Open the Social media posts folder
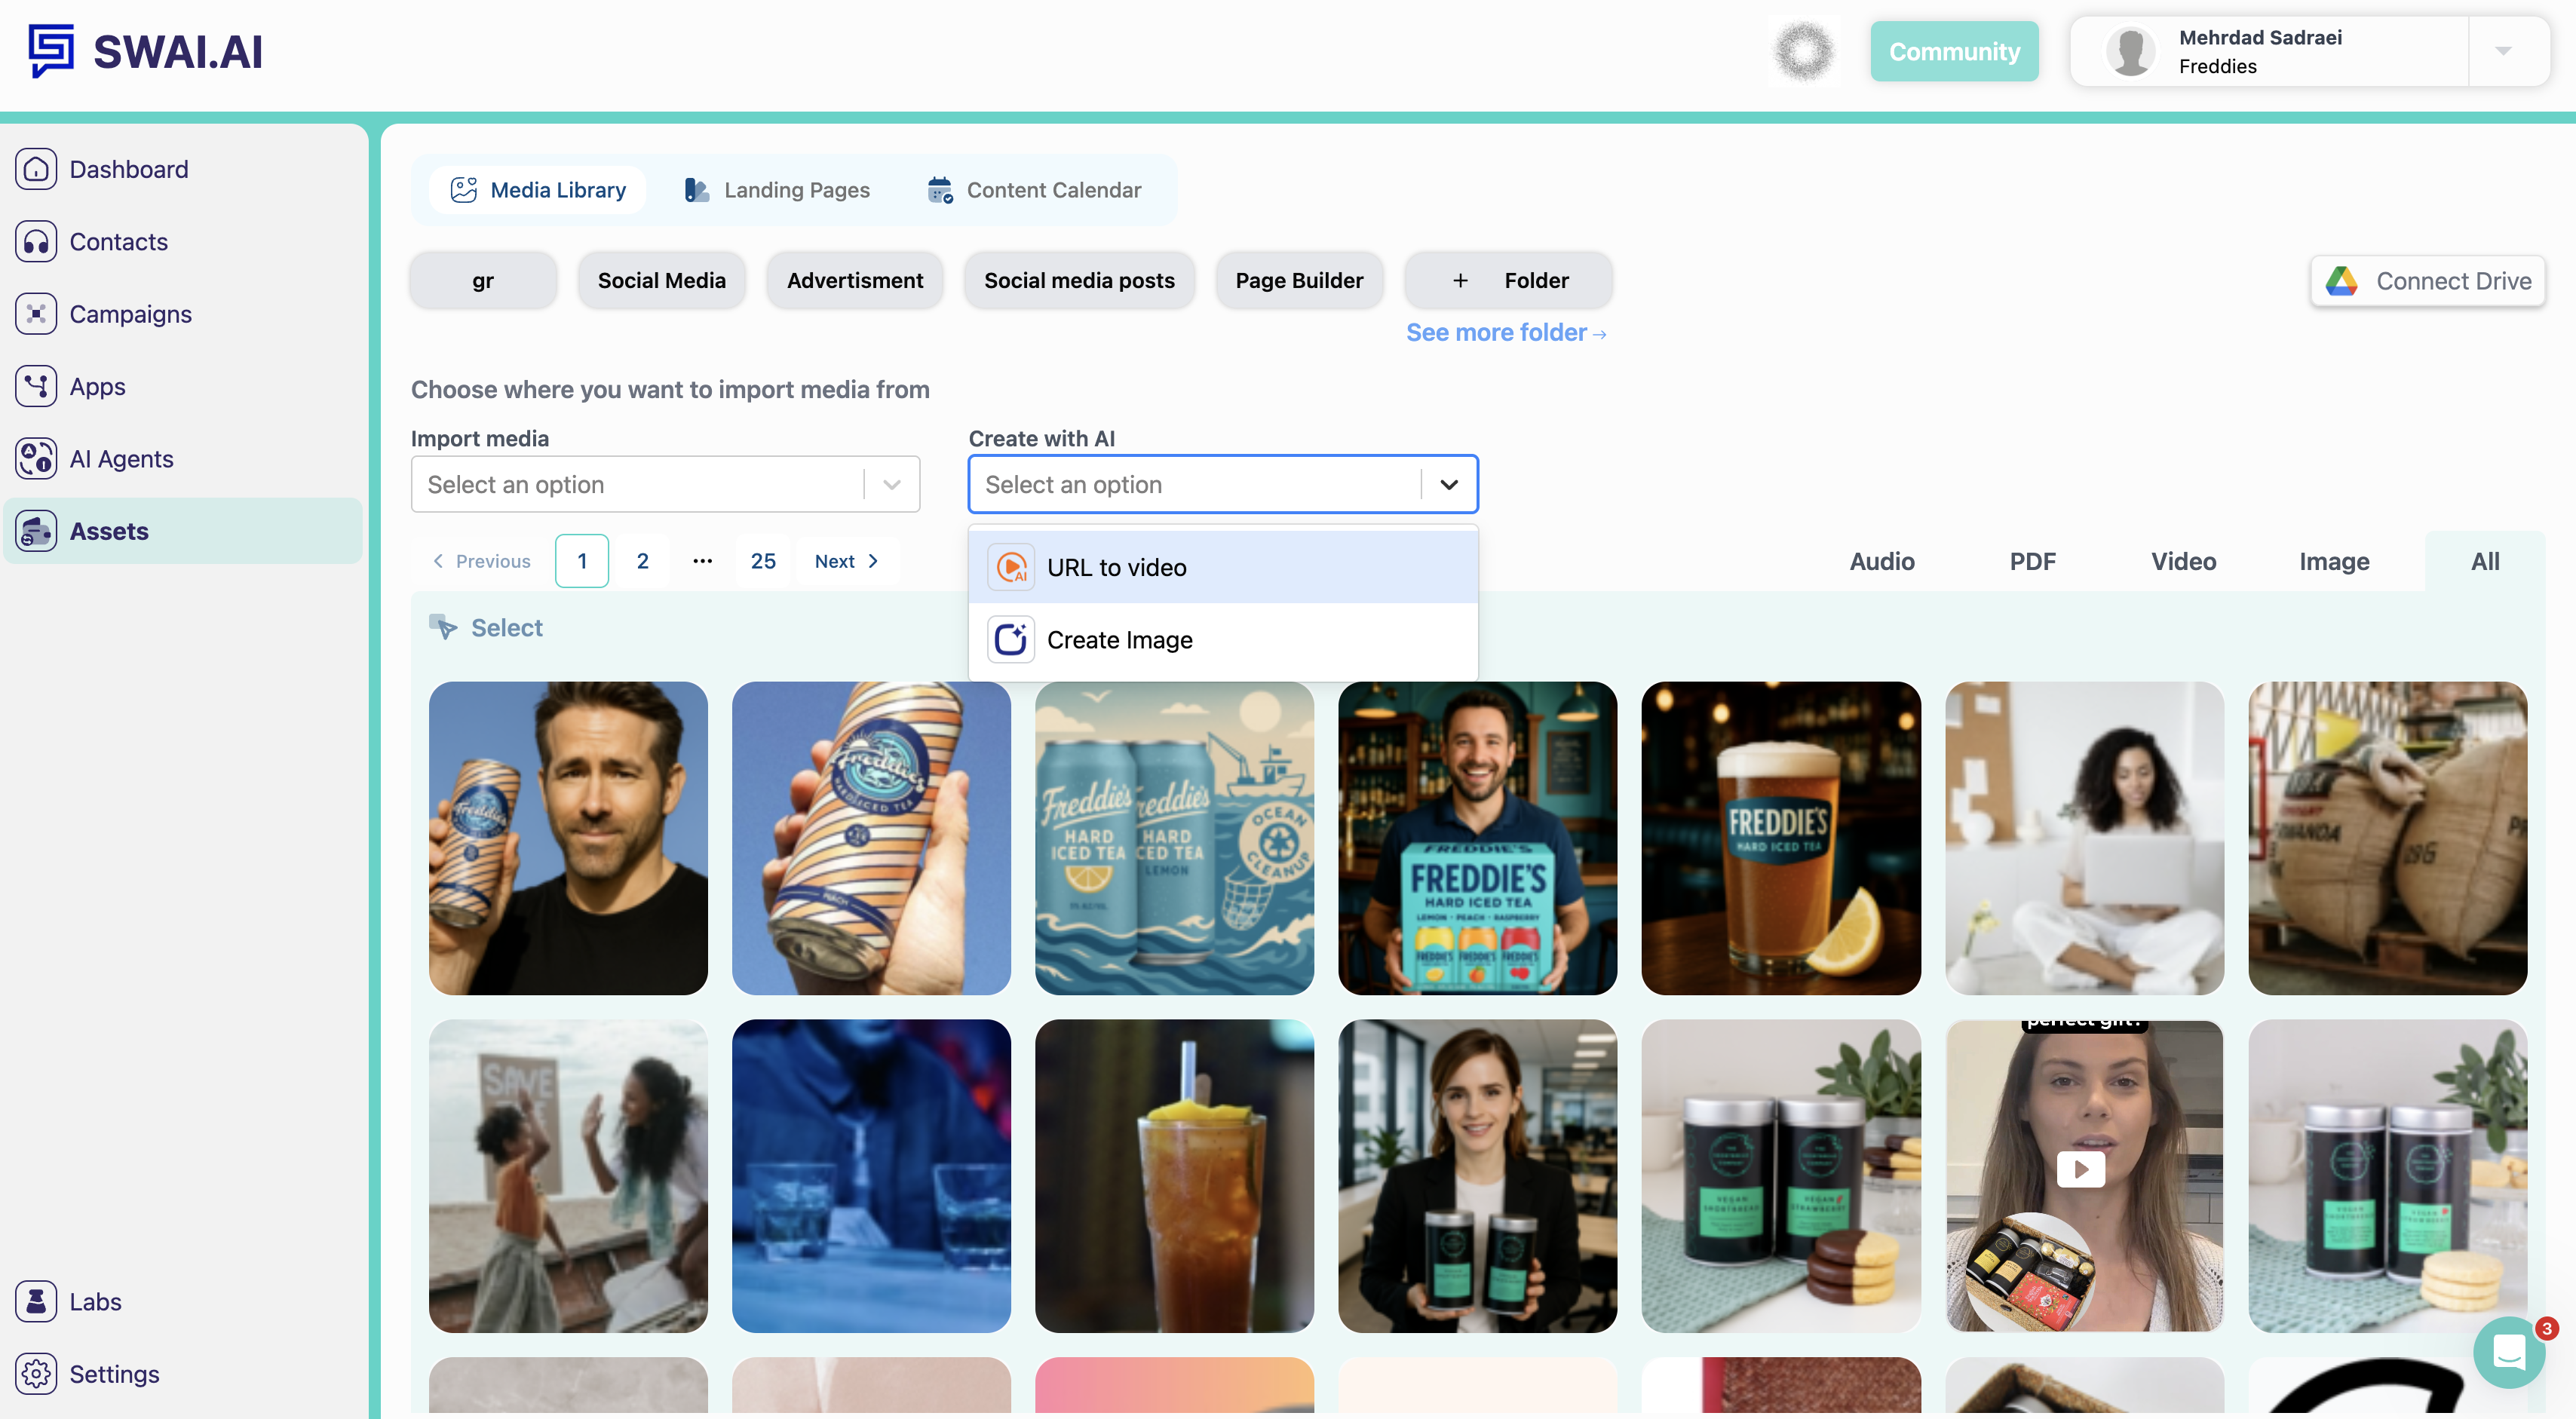 click(x=1079, y=281)
